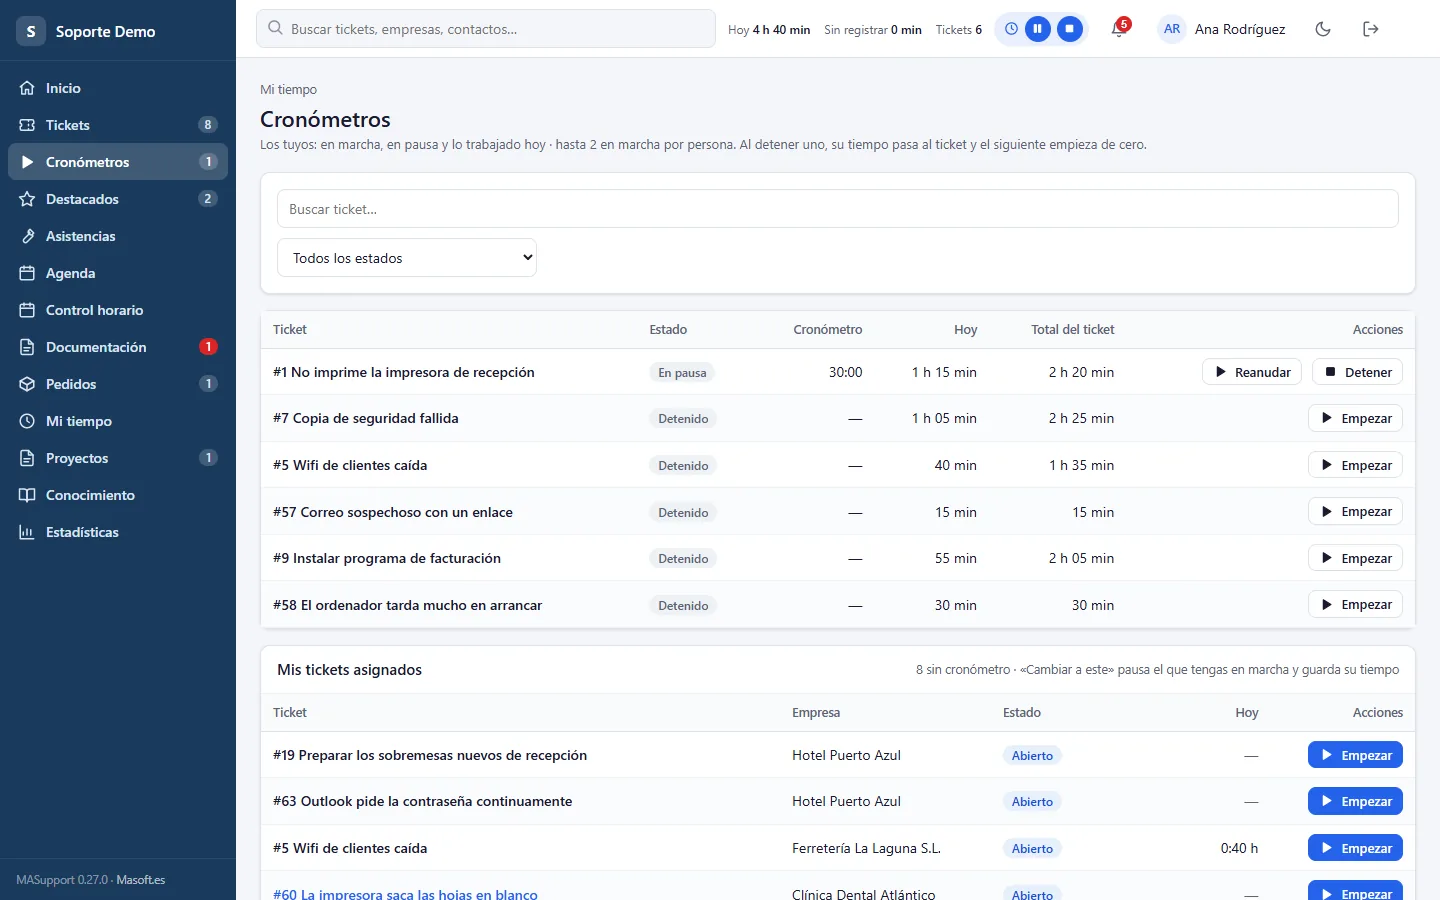1440x900 pixels.
Task: Open the notifications bell
Action: (1119, 29)
